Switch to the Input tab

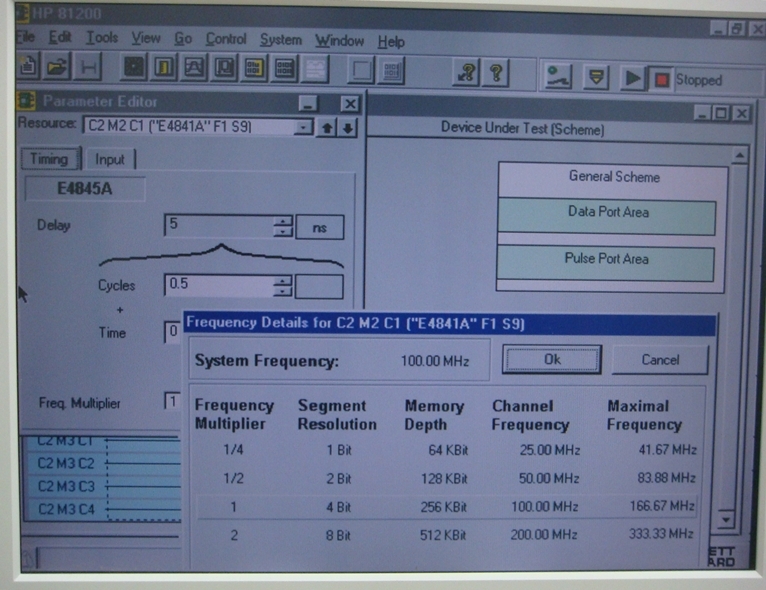[x=110, y=159]
